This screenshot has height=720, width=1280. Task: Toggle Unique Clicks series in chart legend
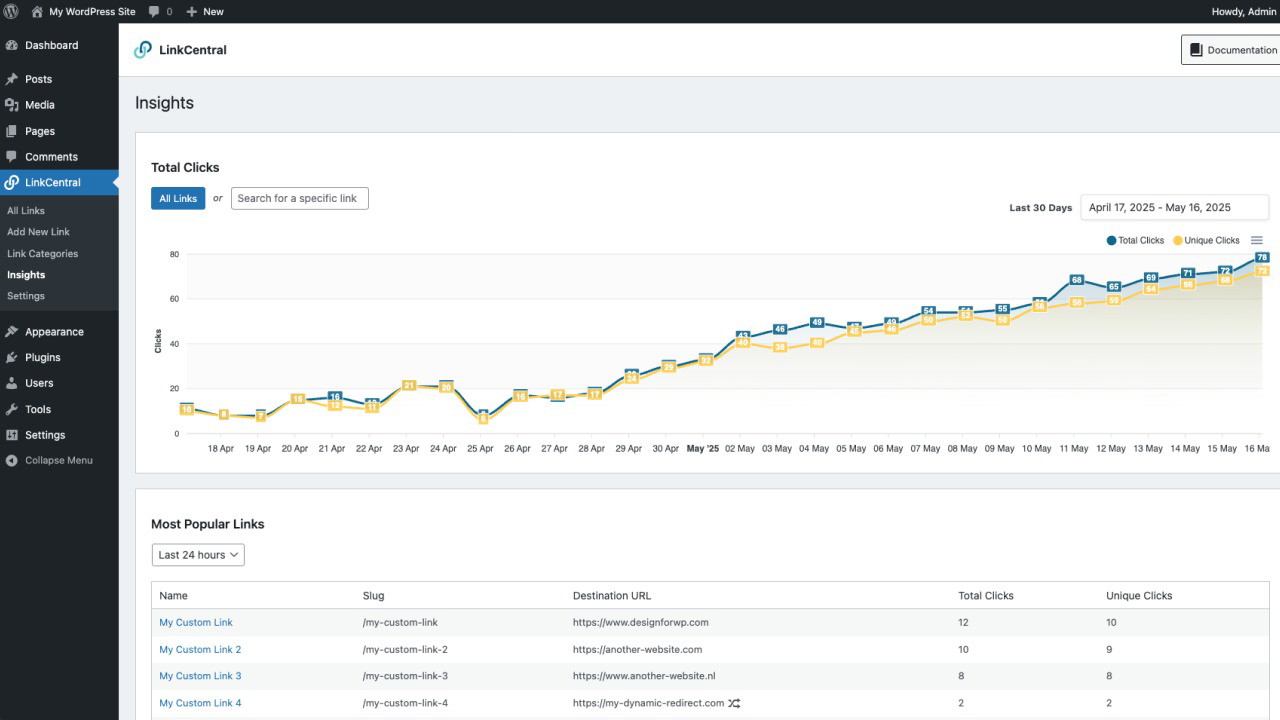pyautogui.click(x=1206, y=240)
